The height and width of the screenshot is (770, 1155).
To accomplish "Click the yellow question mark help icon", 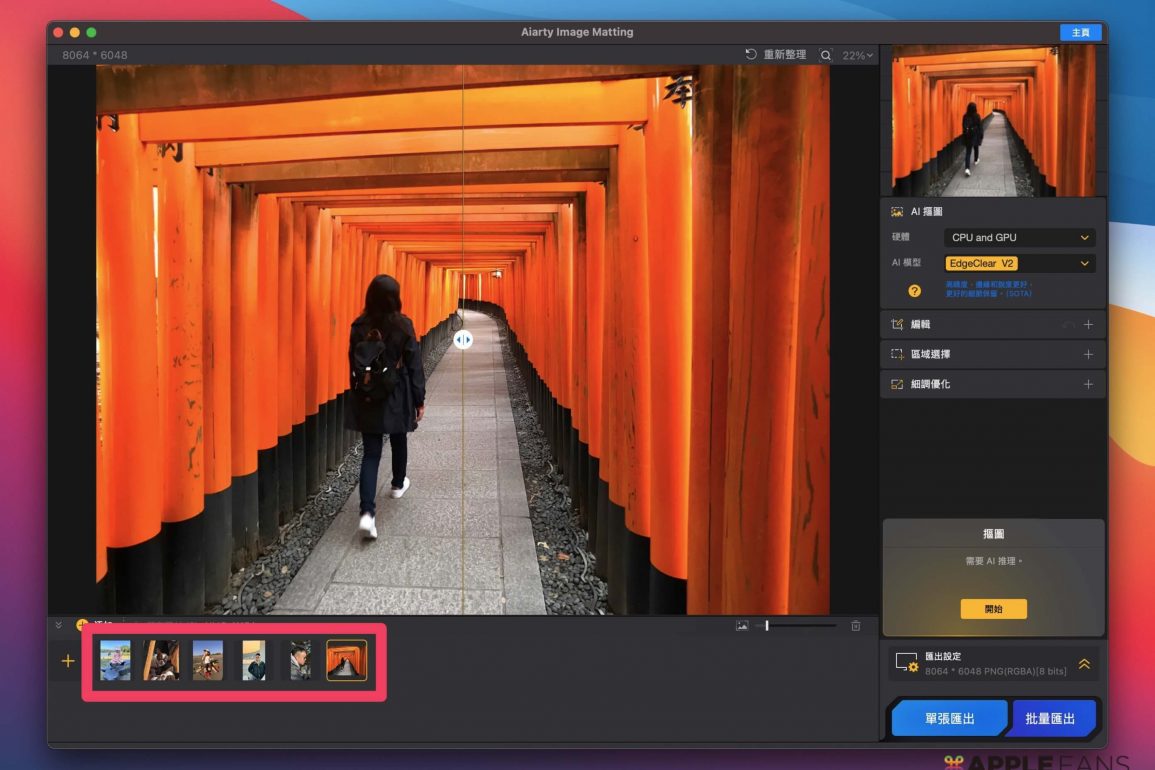I will point(914,291).
